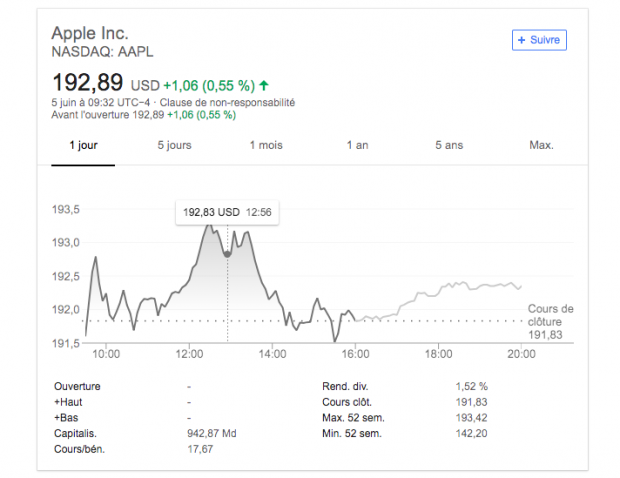This screenshot has height=478, width=620.
Task: Click the Capitalis. row label
Action: [75, 434]
